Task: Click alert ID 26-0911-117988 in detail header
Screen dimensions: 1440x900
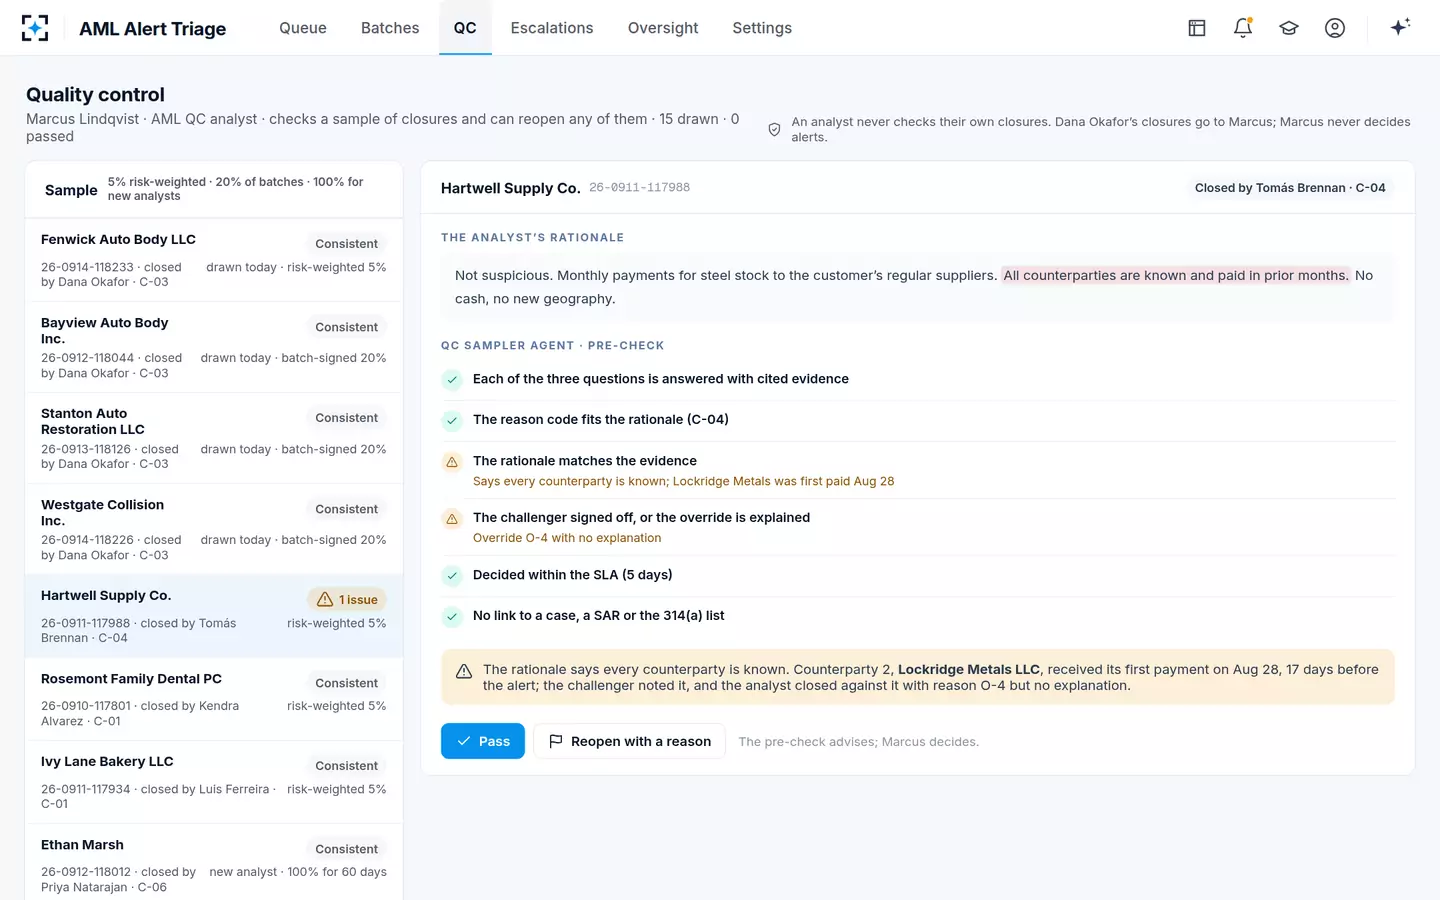Action: pos(639,187)
